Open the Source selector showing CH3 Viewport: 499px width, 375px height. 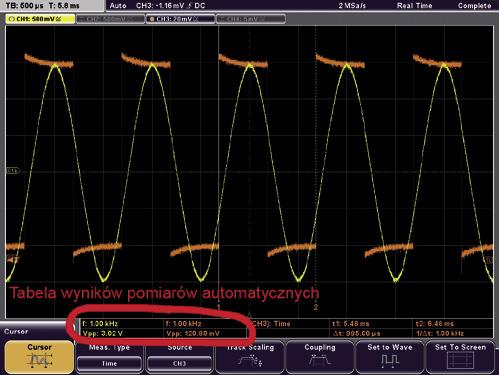tap(179, 363)
